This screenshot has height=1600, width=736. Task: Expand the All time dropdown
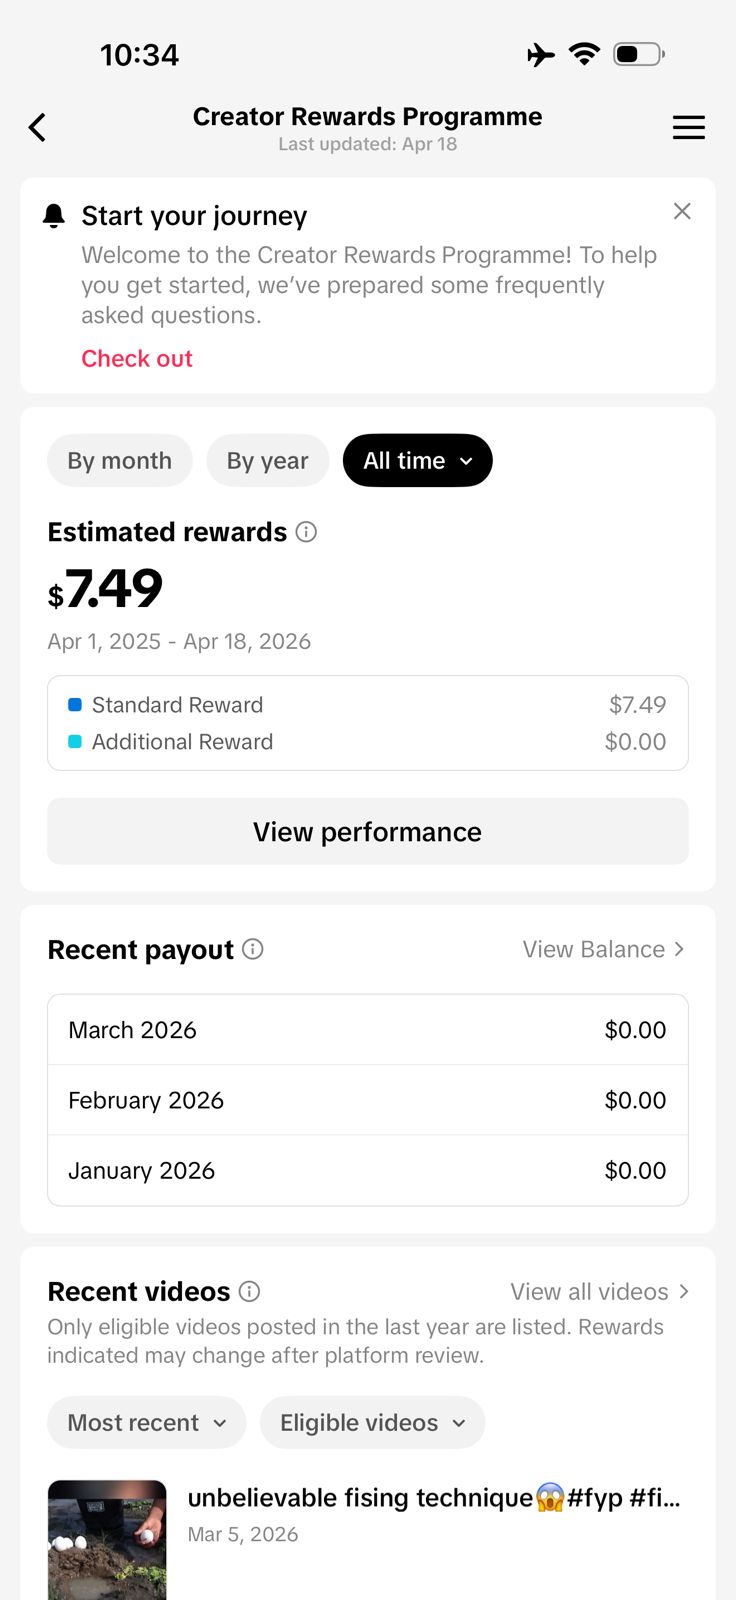(417, 461)
